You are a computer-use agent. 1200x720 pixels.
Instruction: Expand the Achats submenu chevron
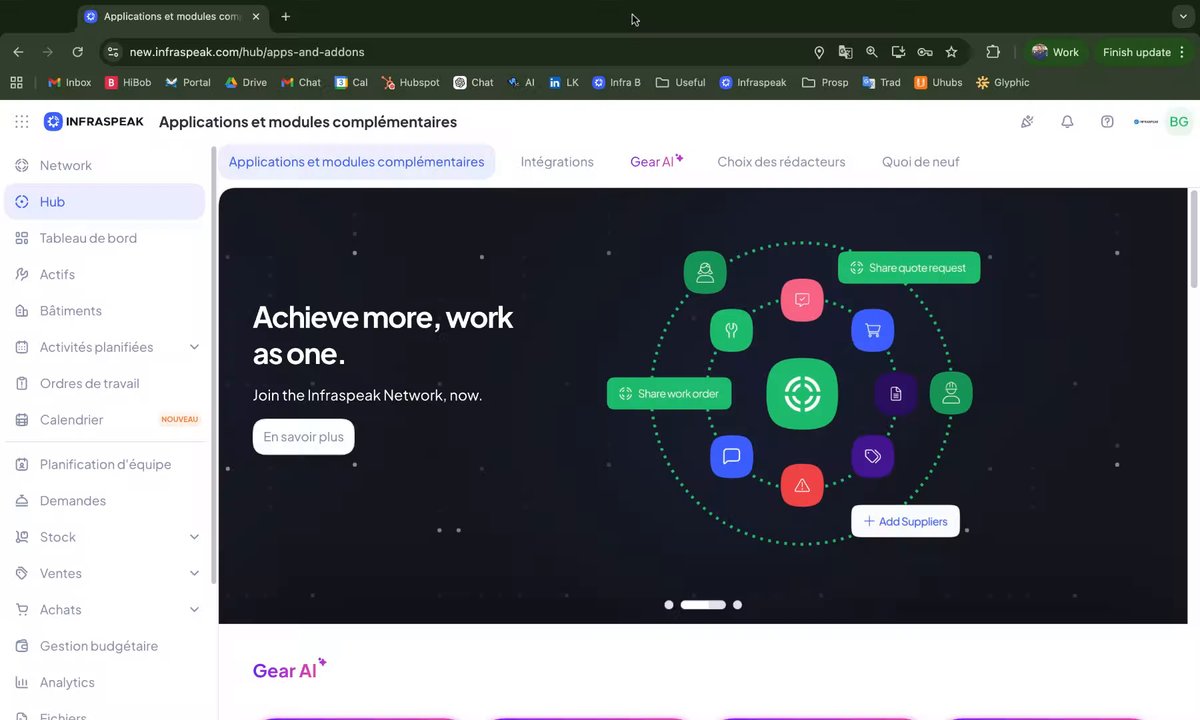pyautogui.click(x=194, y=610)
